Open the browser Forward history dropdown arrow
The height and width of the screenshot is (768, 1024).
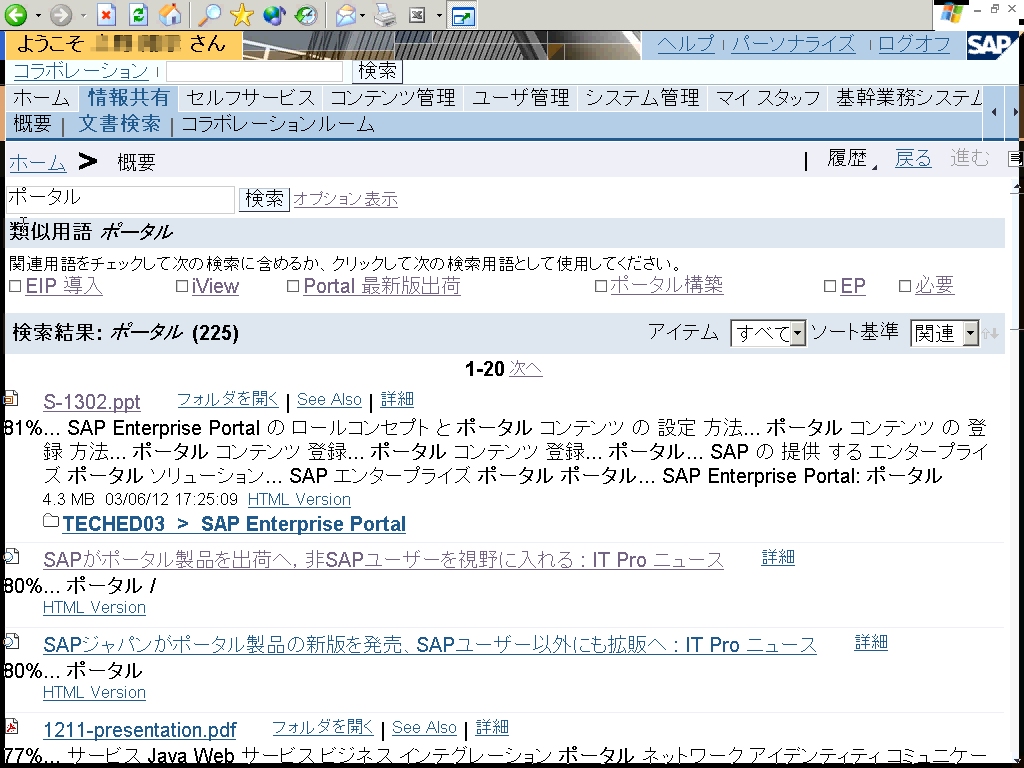coord(83,15)
